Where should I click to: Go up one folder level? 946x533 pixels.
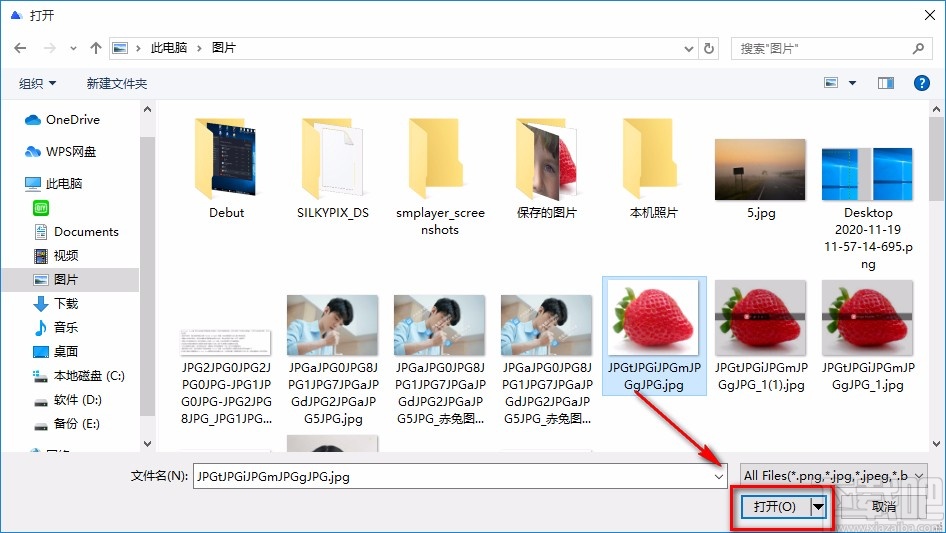pyautogui.click(x=95, y=48)
